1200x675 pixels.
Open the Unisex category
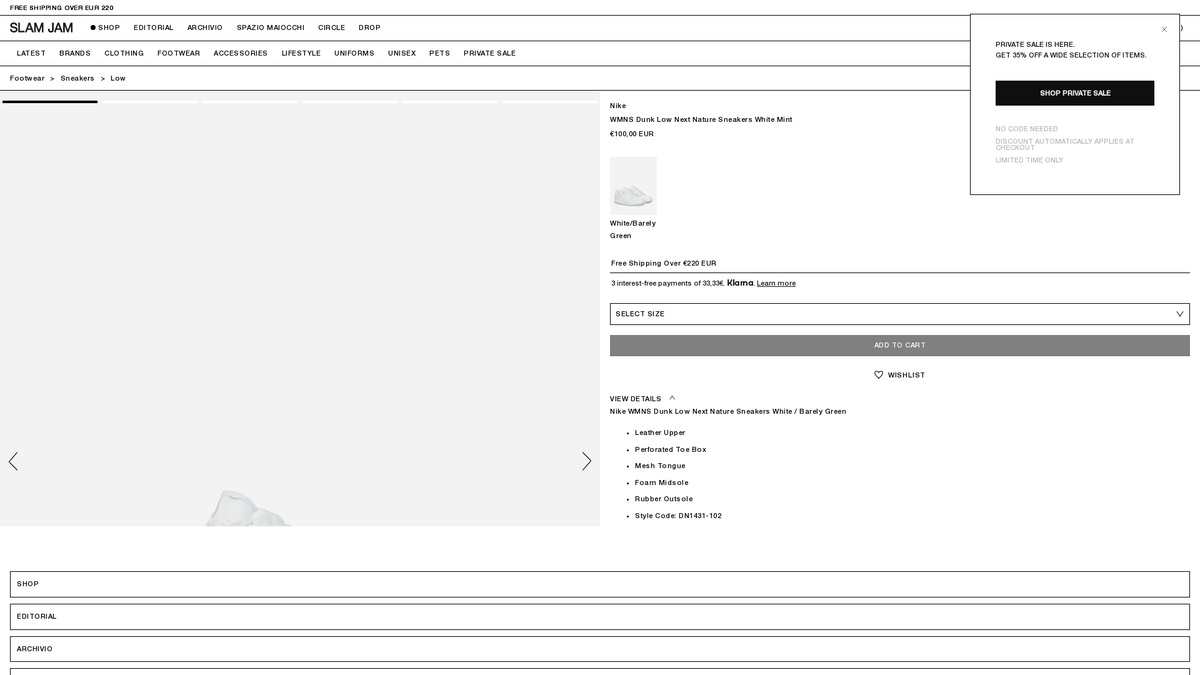[x=402, y=53]
